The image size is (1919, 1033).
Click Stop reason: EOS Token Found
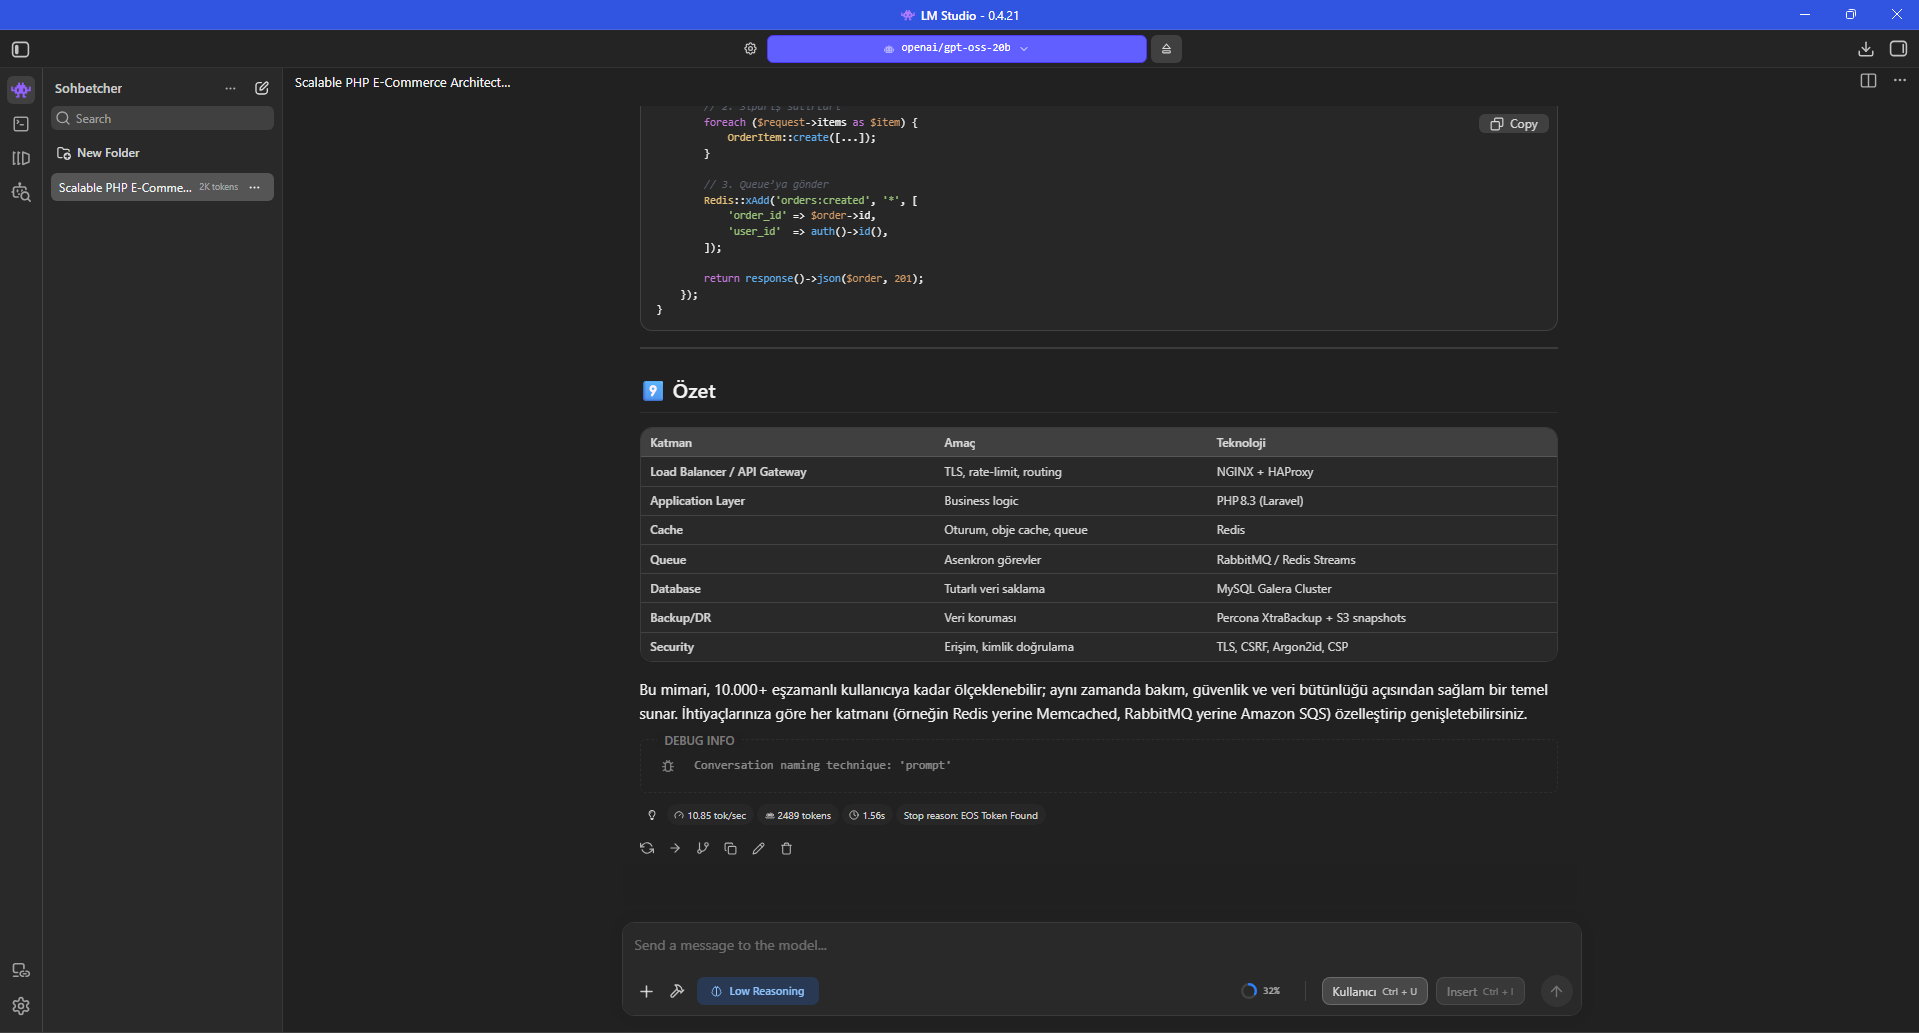tap(970, 816)
